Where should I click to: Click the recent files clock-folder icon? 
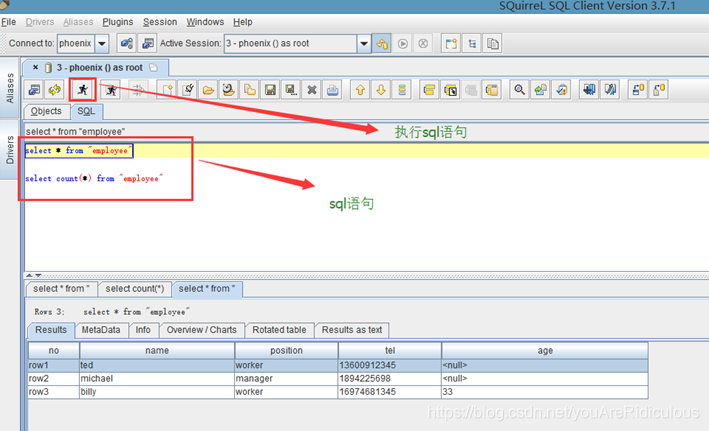[229, 90]
